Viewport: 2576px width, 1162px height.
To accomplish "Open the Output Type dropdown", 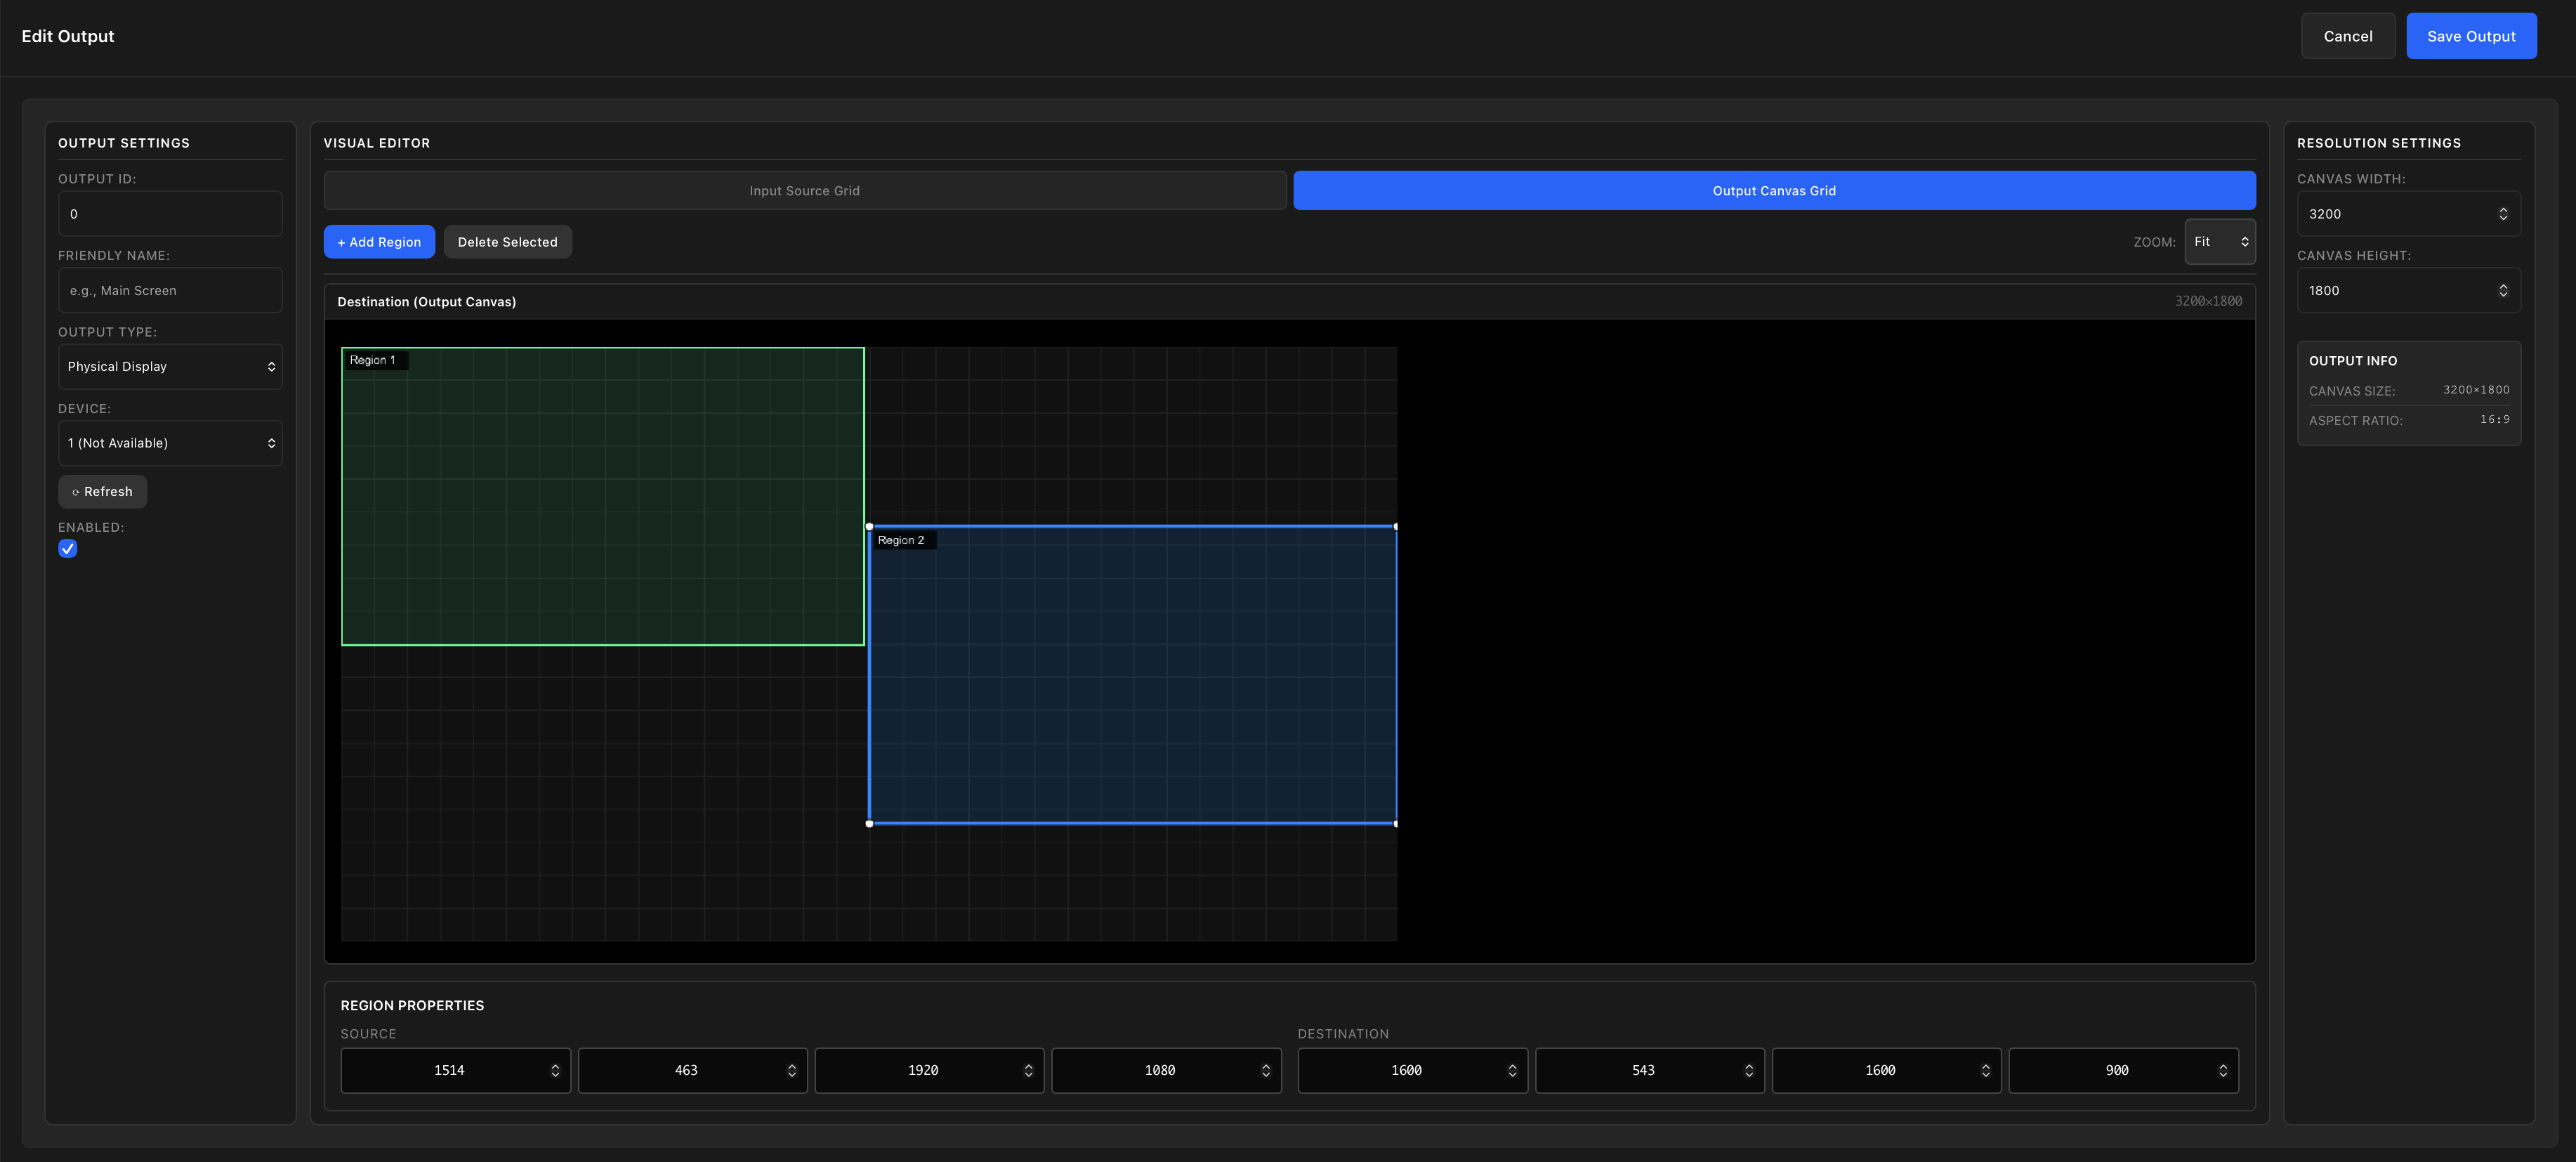I will 170,366.
